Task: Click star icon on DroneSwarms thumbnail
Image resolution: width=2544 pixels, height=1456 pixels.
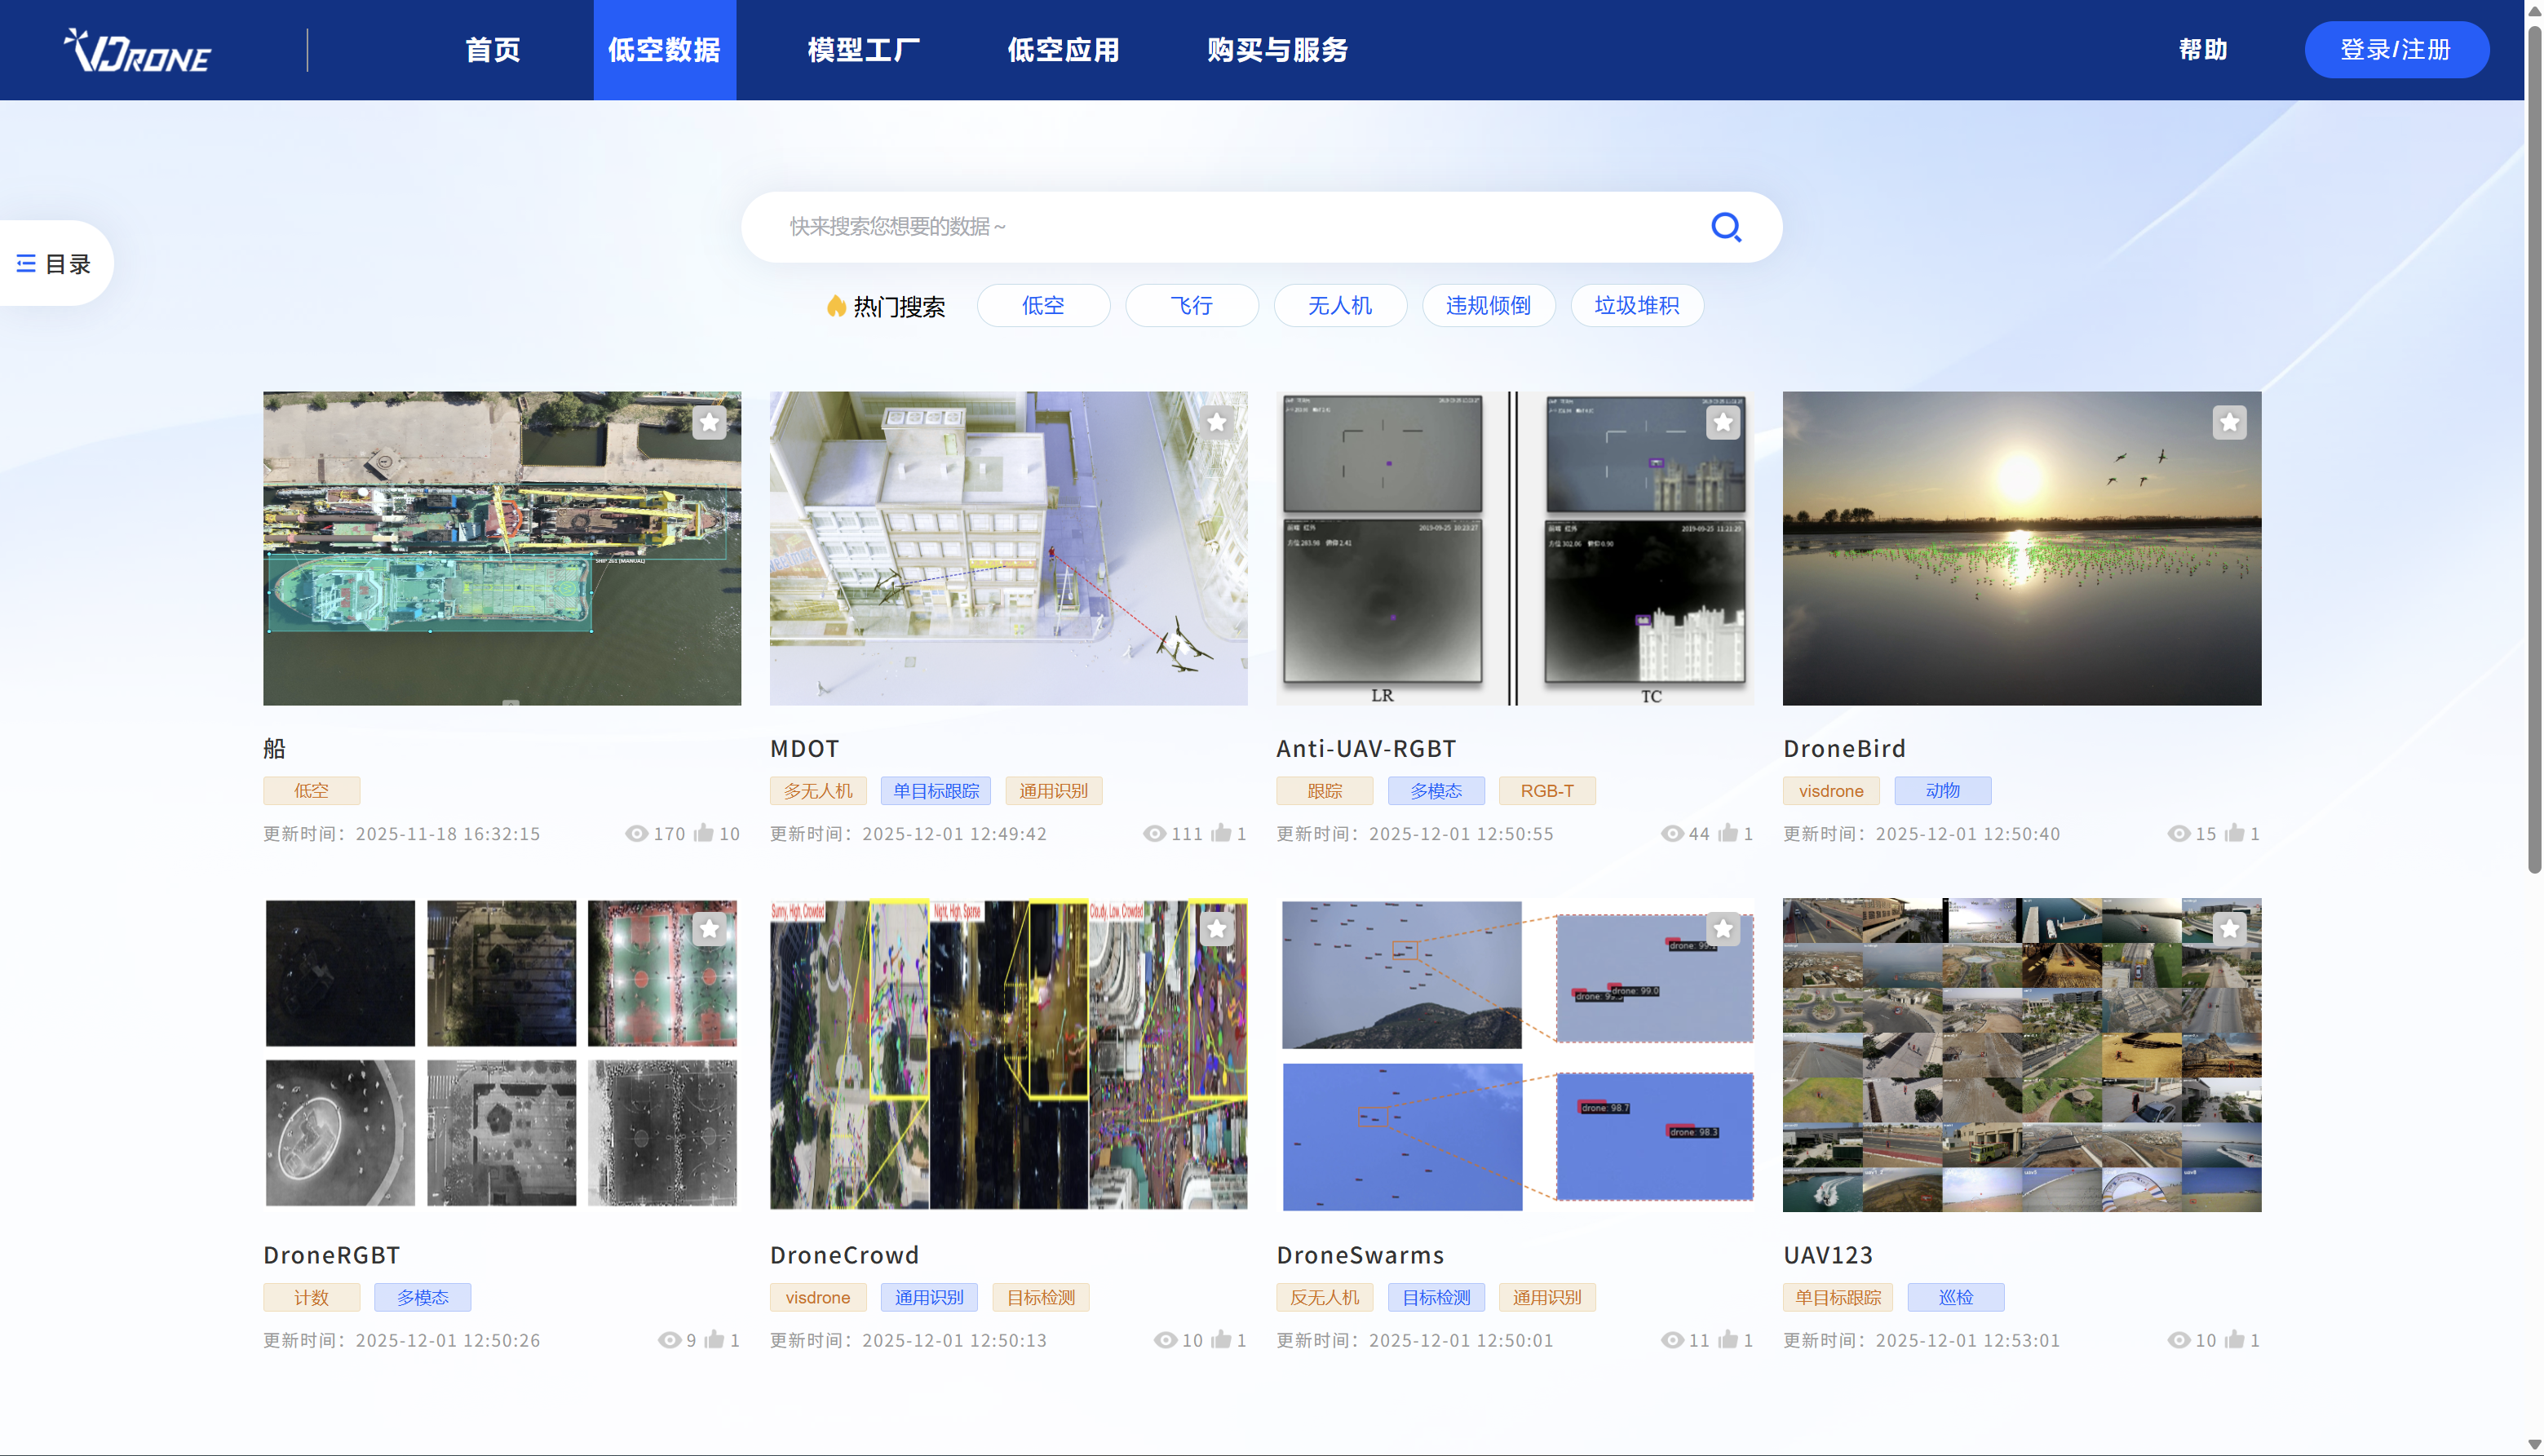Action: click(1722, 929)
